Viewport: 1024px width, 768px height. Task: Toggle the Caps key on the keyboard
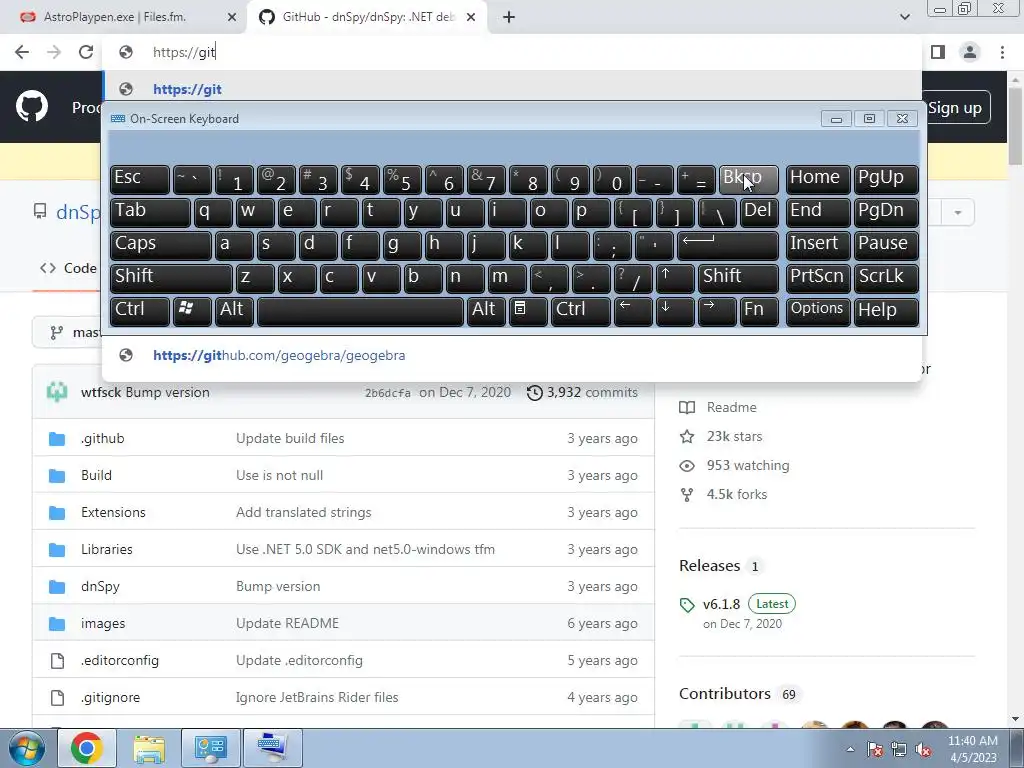tap(161, 245)
